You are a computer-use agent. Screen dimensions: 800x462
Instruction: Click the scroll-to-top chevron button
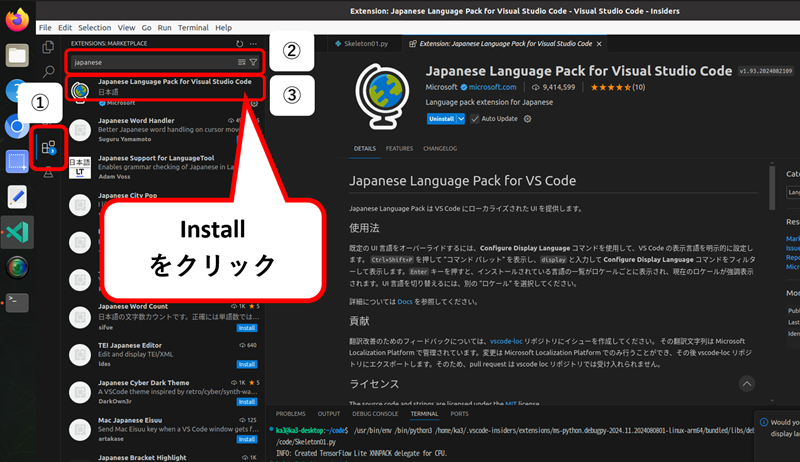pos(746,383)
